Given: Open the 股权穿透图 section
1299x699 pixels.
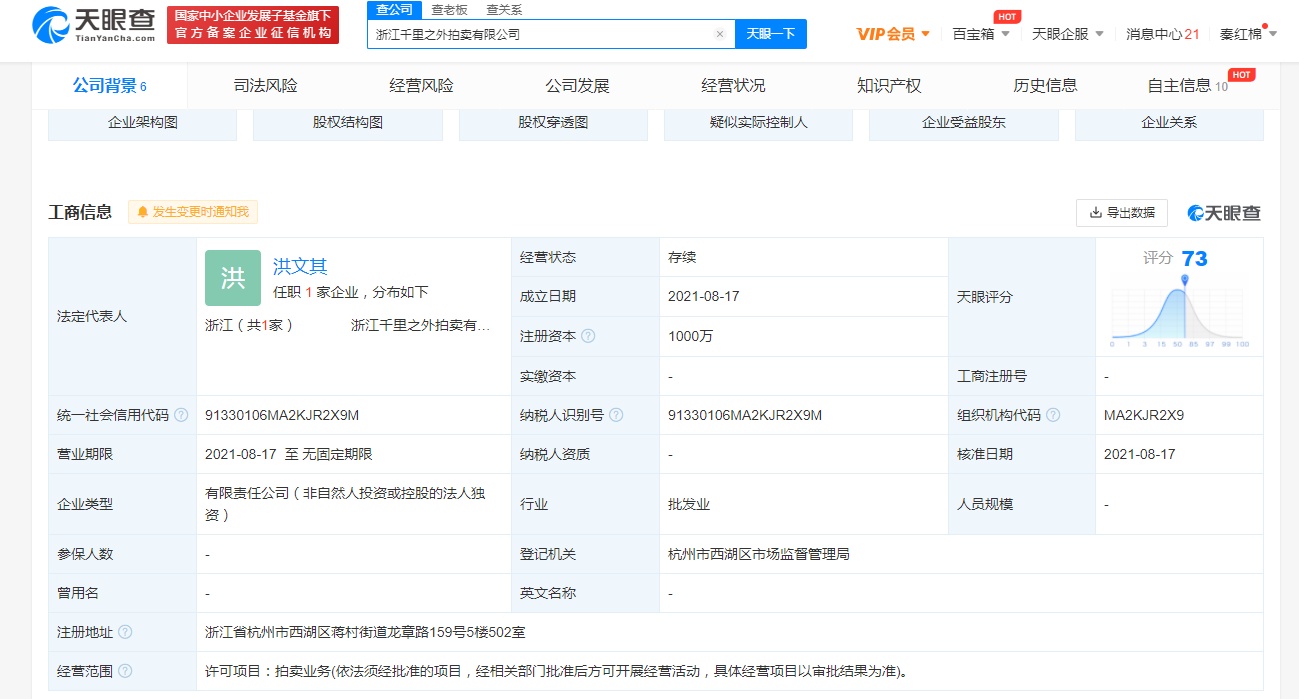Looking at the screenshot, I should pyautogui.click(x=553, y=124).
